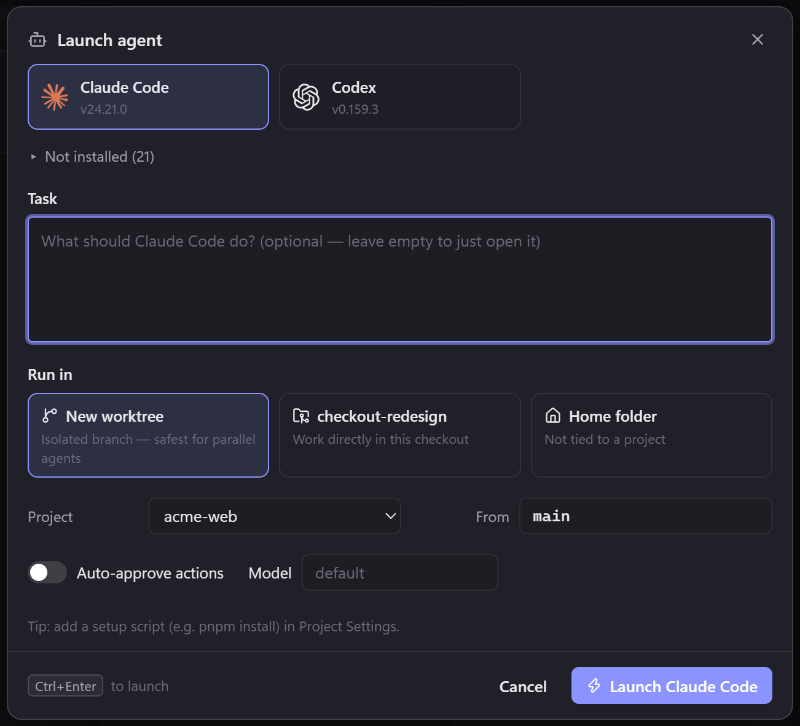The width and height of the screenshot is (800, 726).
Task: Edit the From branch field showing main
Action: click(645, 516)
